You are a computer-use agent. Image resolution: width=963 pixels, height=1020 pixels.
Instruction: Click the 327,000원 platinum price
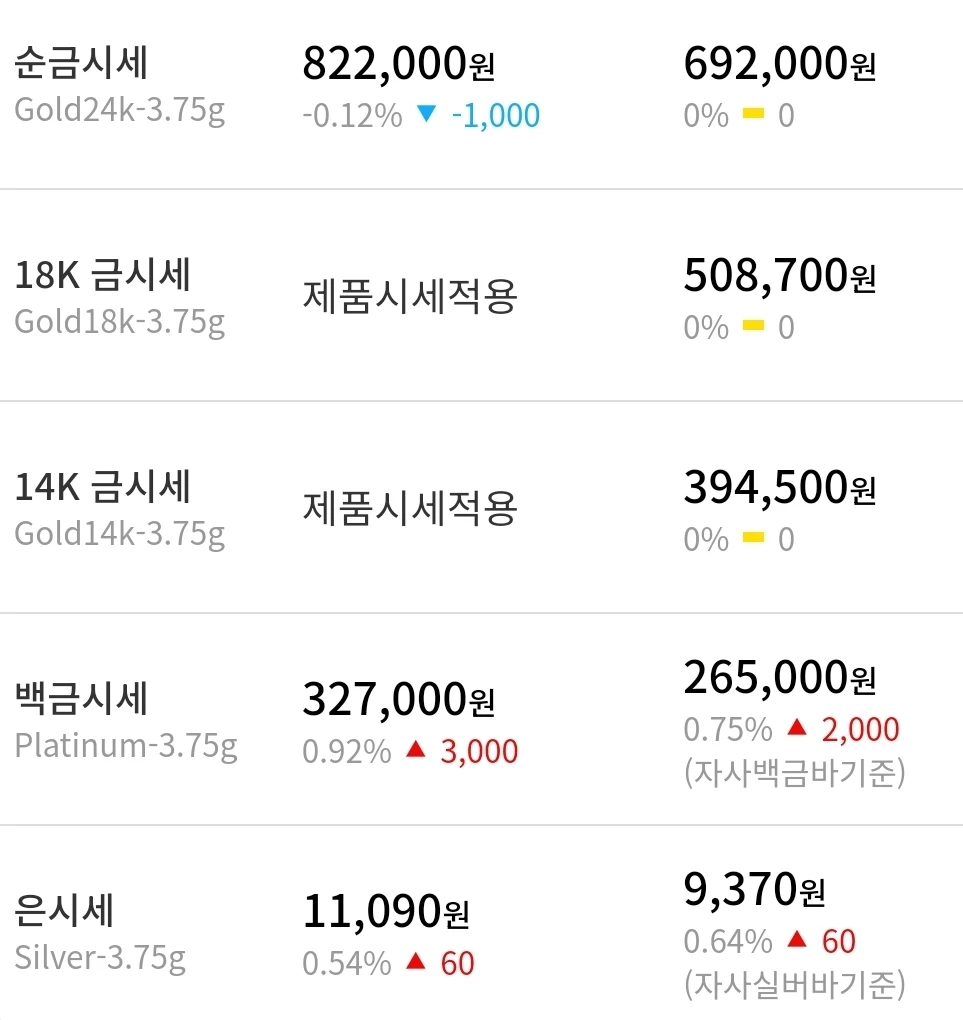coord(399,700)
